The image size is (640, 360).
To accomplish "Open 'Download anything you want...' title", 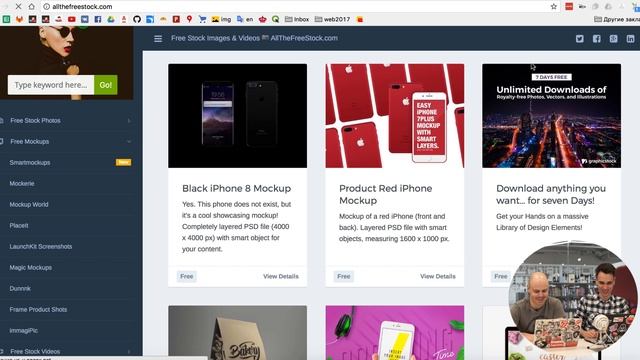I will pyautogui.click(x=551, y=194).
